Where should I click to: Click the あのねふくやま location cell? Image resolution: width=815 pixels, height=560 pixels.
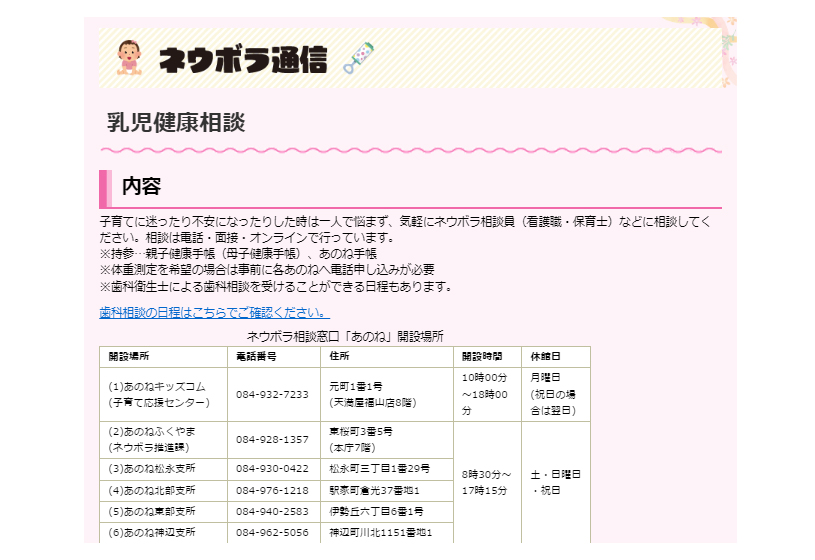point(153,439)
